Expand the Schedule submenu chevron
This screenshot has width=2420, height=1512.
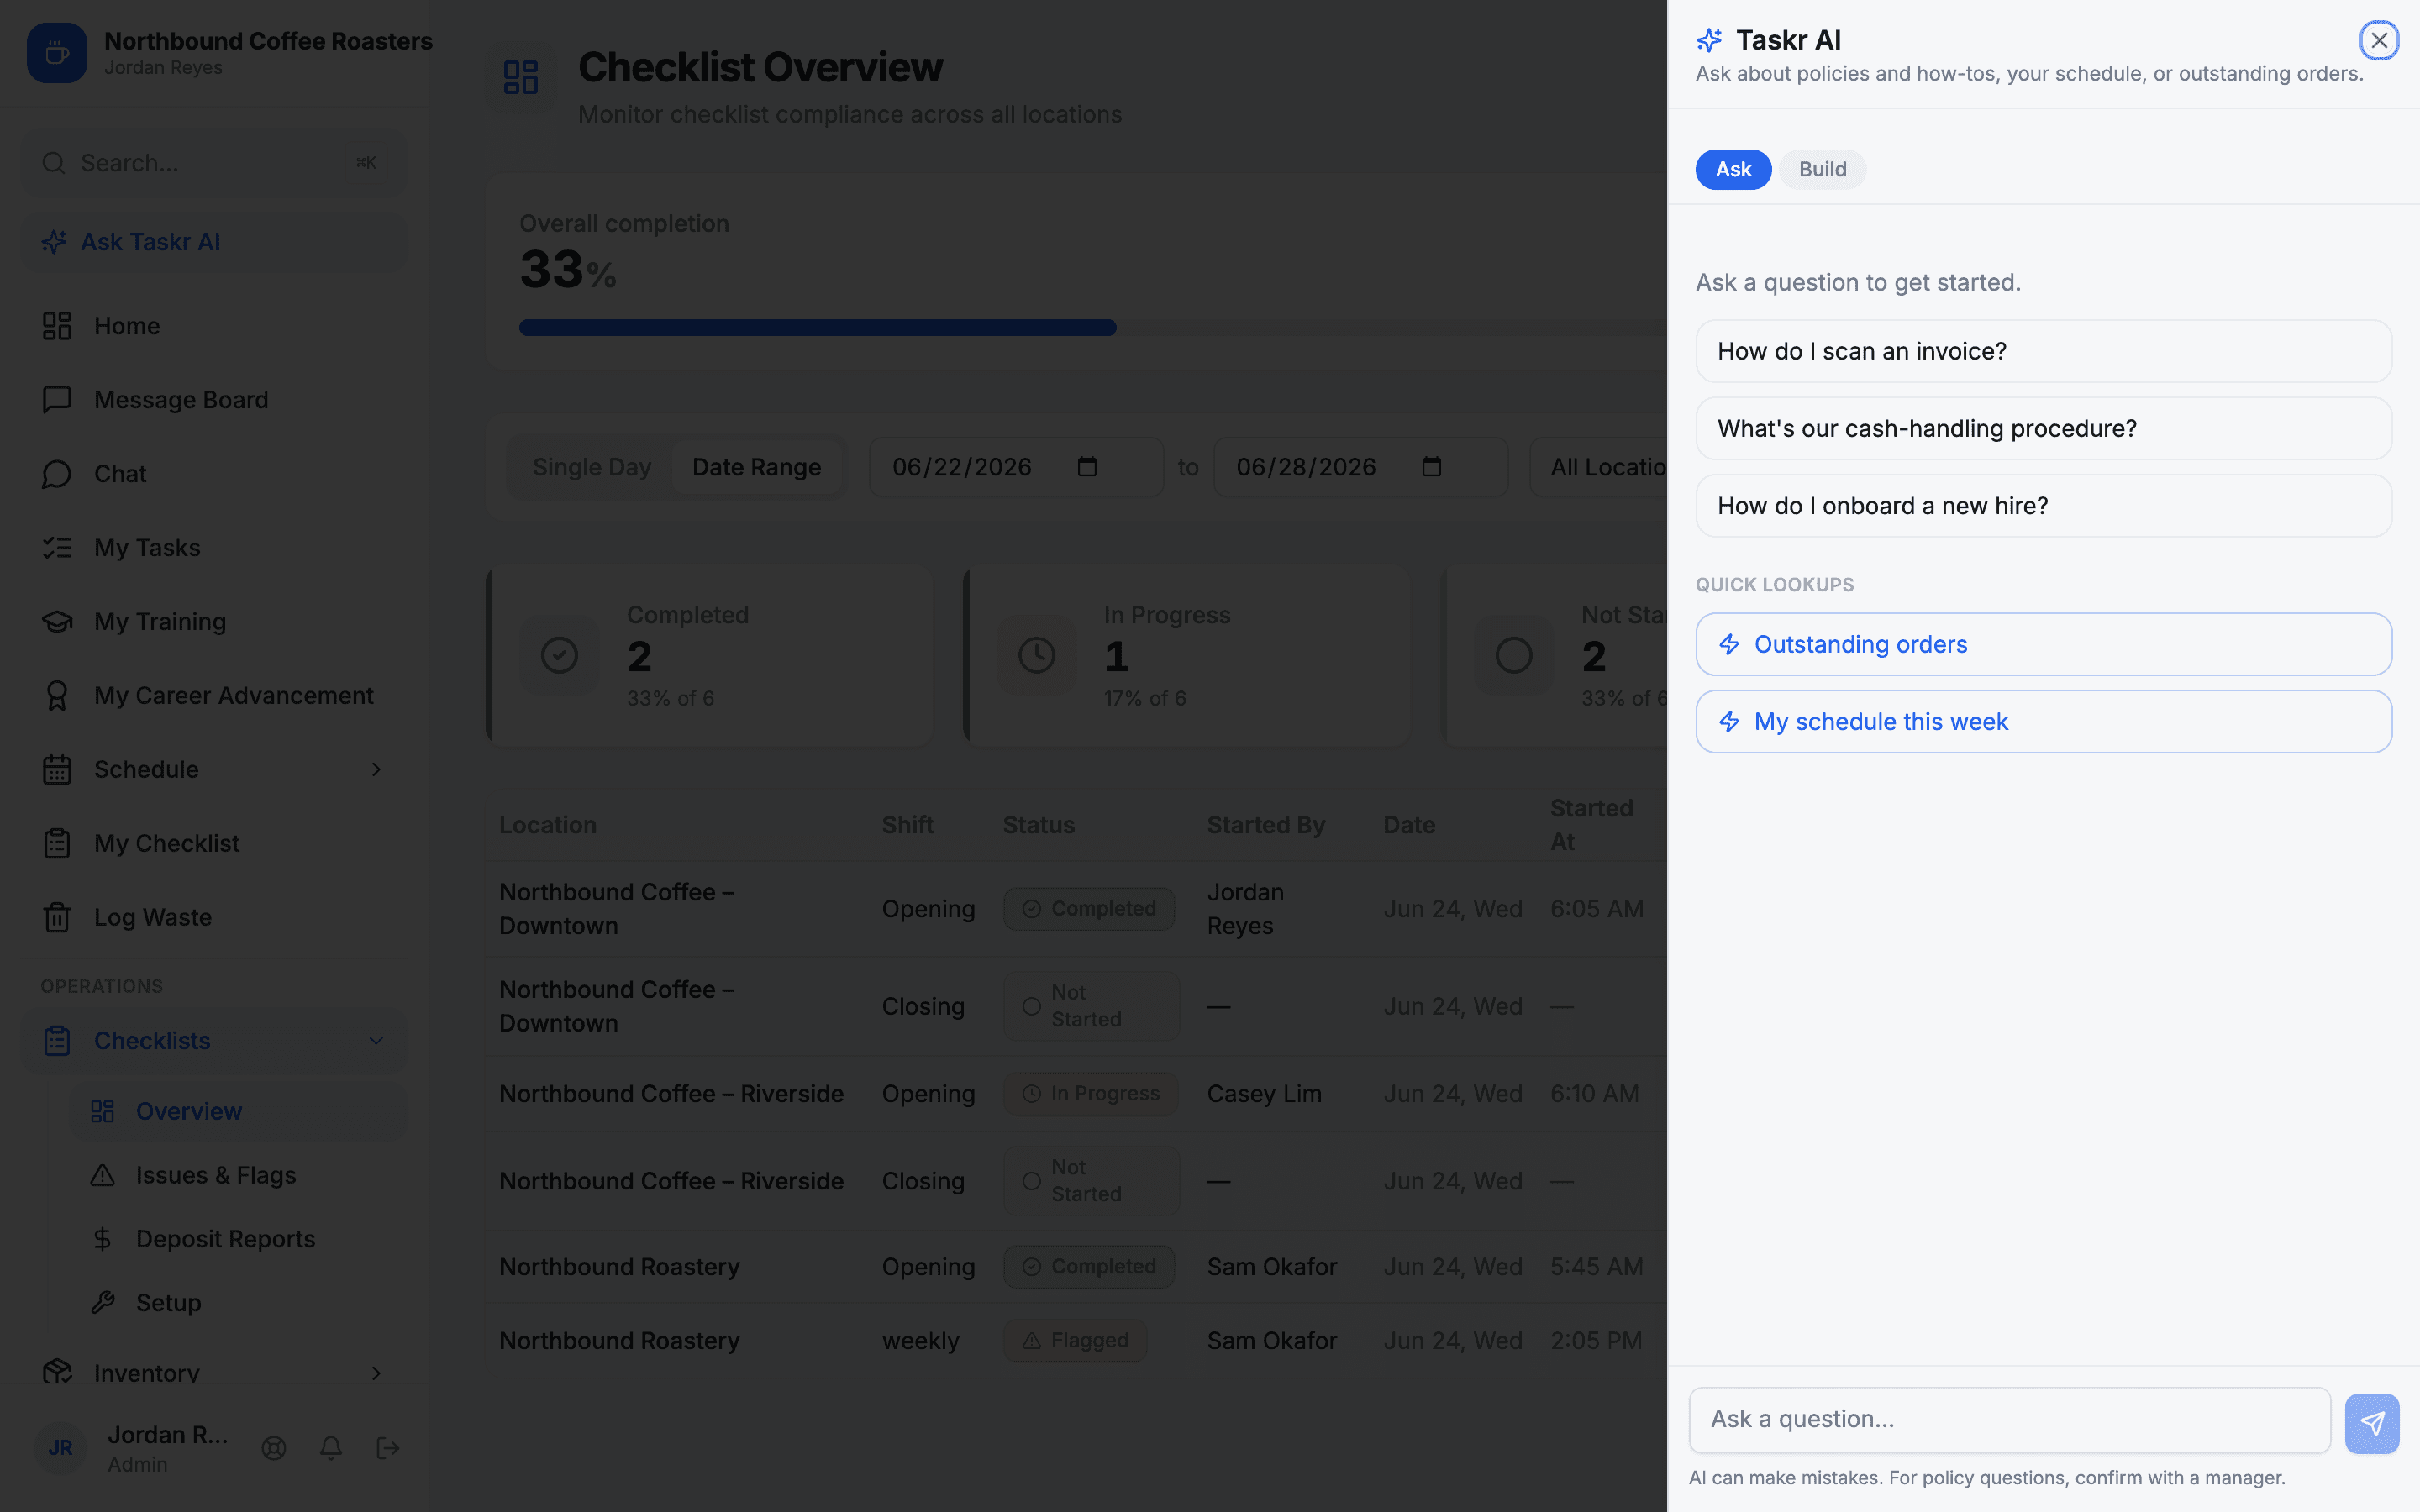[376, 770]
